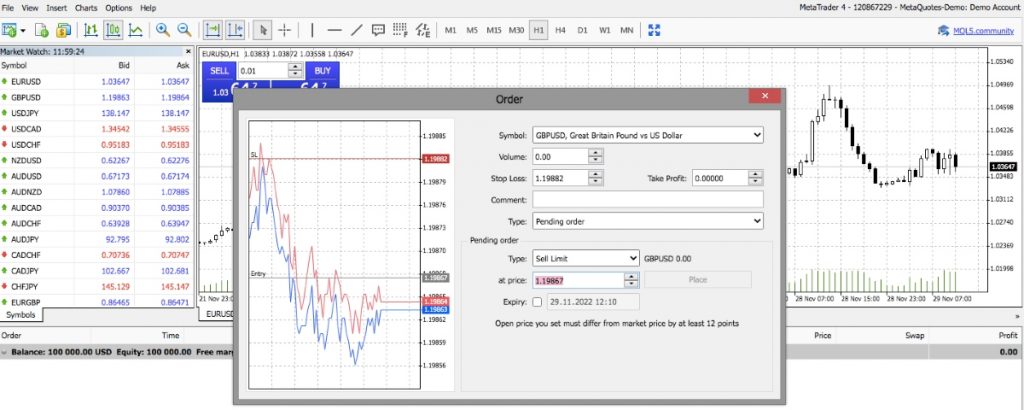The image size is (1024, 410).
Task: Click the Comment input field
Action: pos(648,200)
